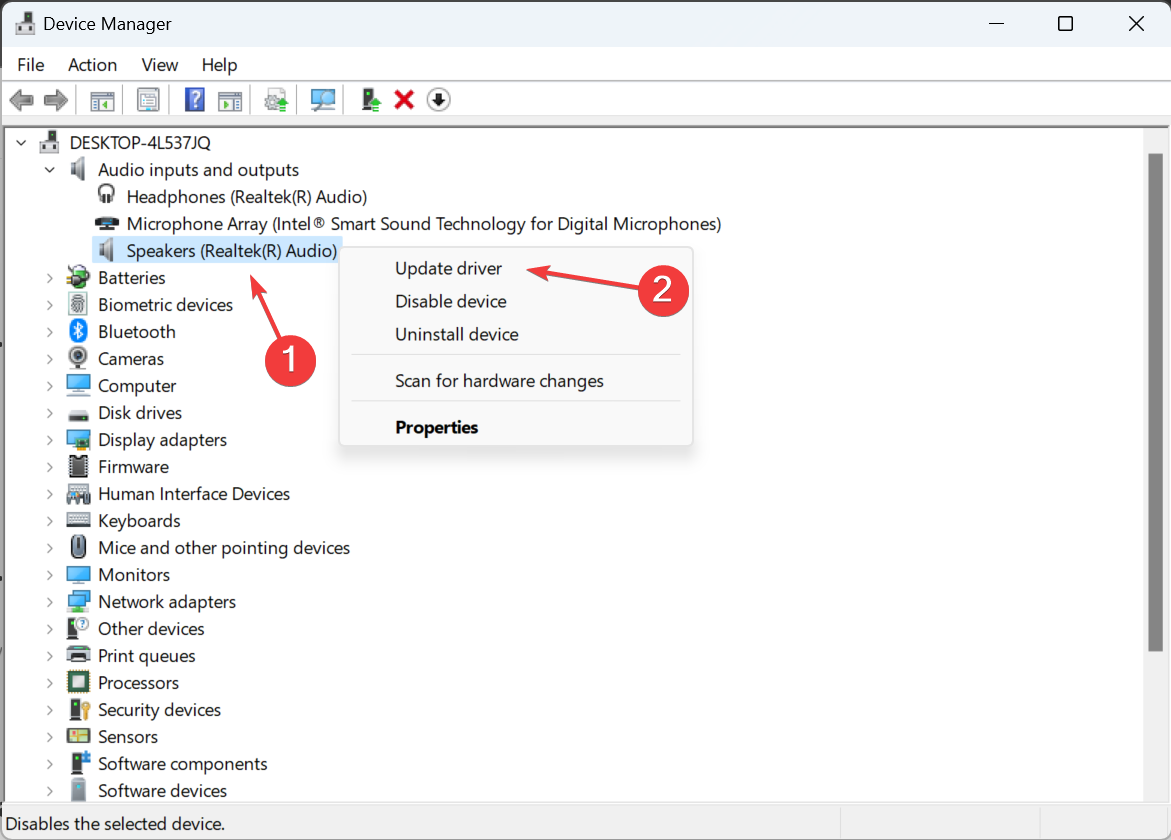Click the red X uninstall device icon
The width and height of the screenshot is (1171, 840).
(x=404, y=100)
